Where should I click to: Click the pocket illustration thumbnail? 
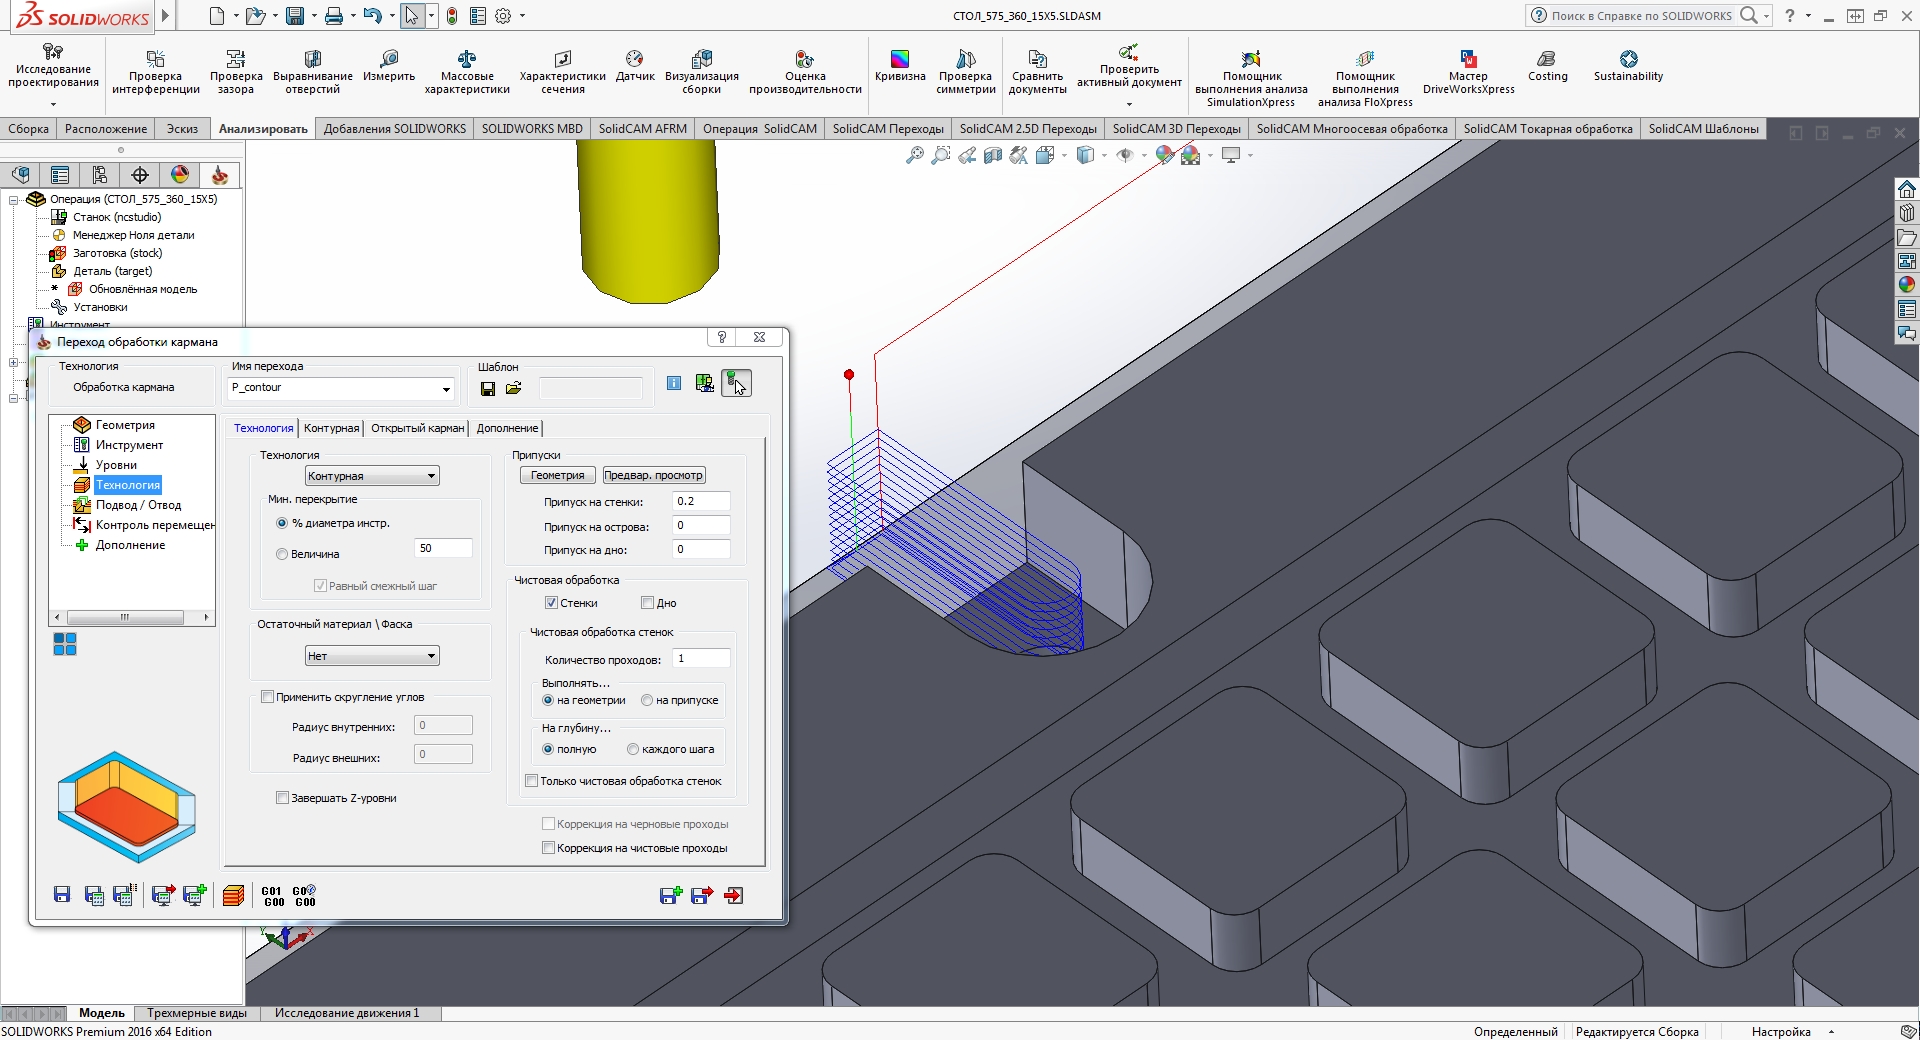[x=127, y=808]
